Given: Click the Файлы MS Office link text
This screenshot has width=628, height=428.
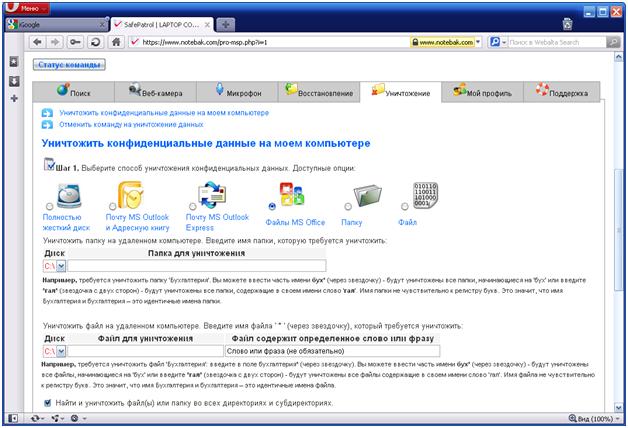Looking at the screenshot, I should click(x=295, y=222).
